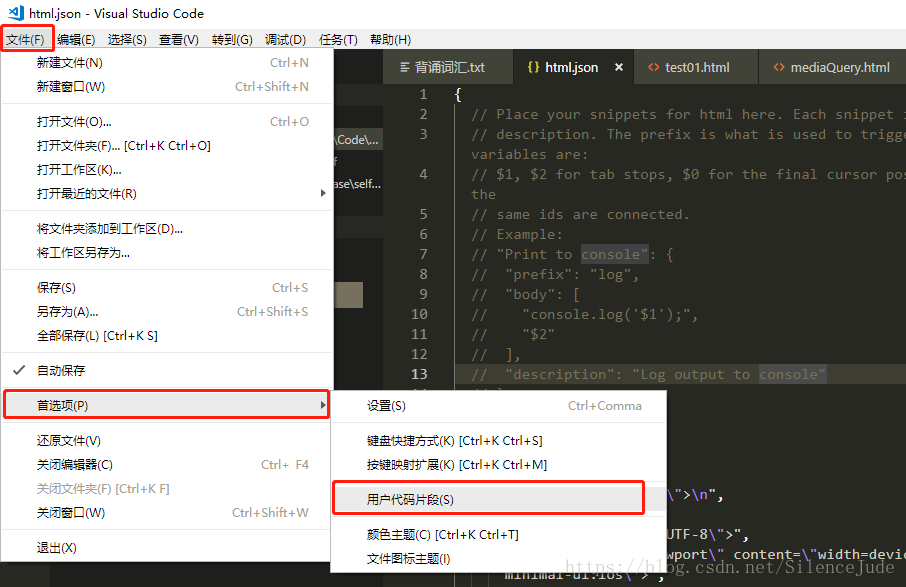Open the 帮助(H) menu
The height and width of the screenshot is (587, 906).
point(391,39)
